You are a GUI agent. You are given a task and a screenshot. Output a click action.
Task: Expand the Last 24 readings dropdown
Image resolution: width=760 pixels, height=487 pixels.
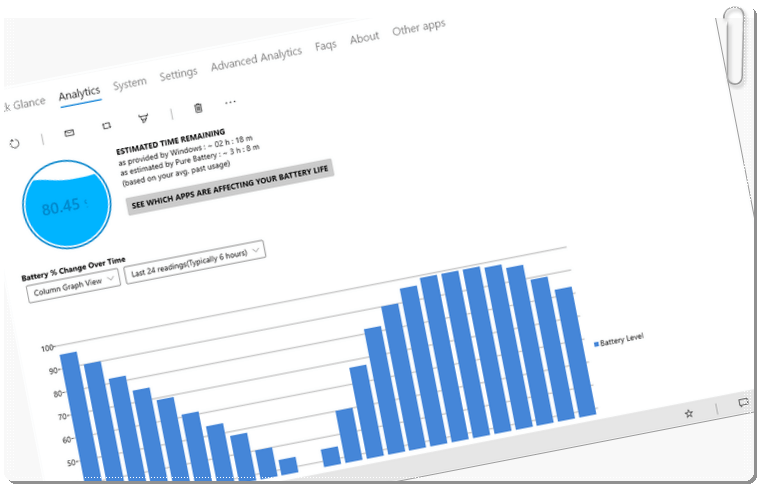(x=195, y=262)
